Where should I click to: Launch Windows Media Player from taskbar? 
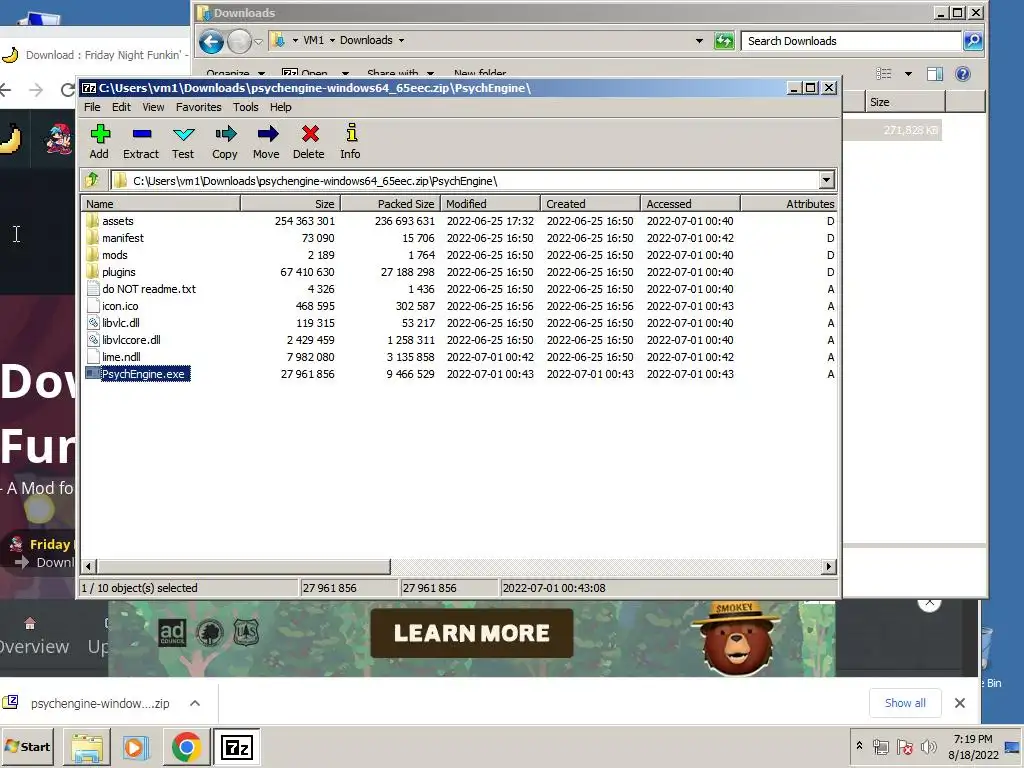136,748
